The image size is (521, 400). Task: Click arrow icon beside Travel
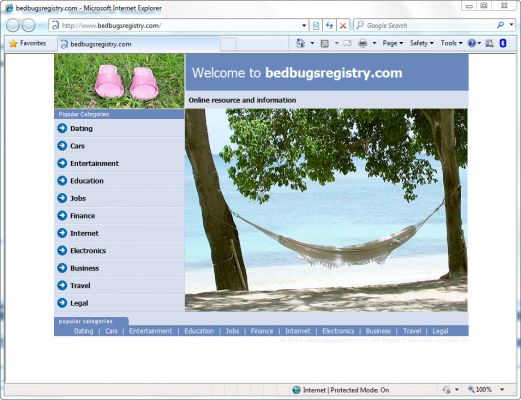(62, 285)
